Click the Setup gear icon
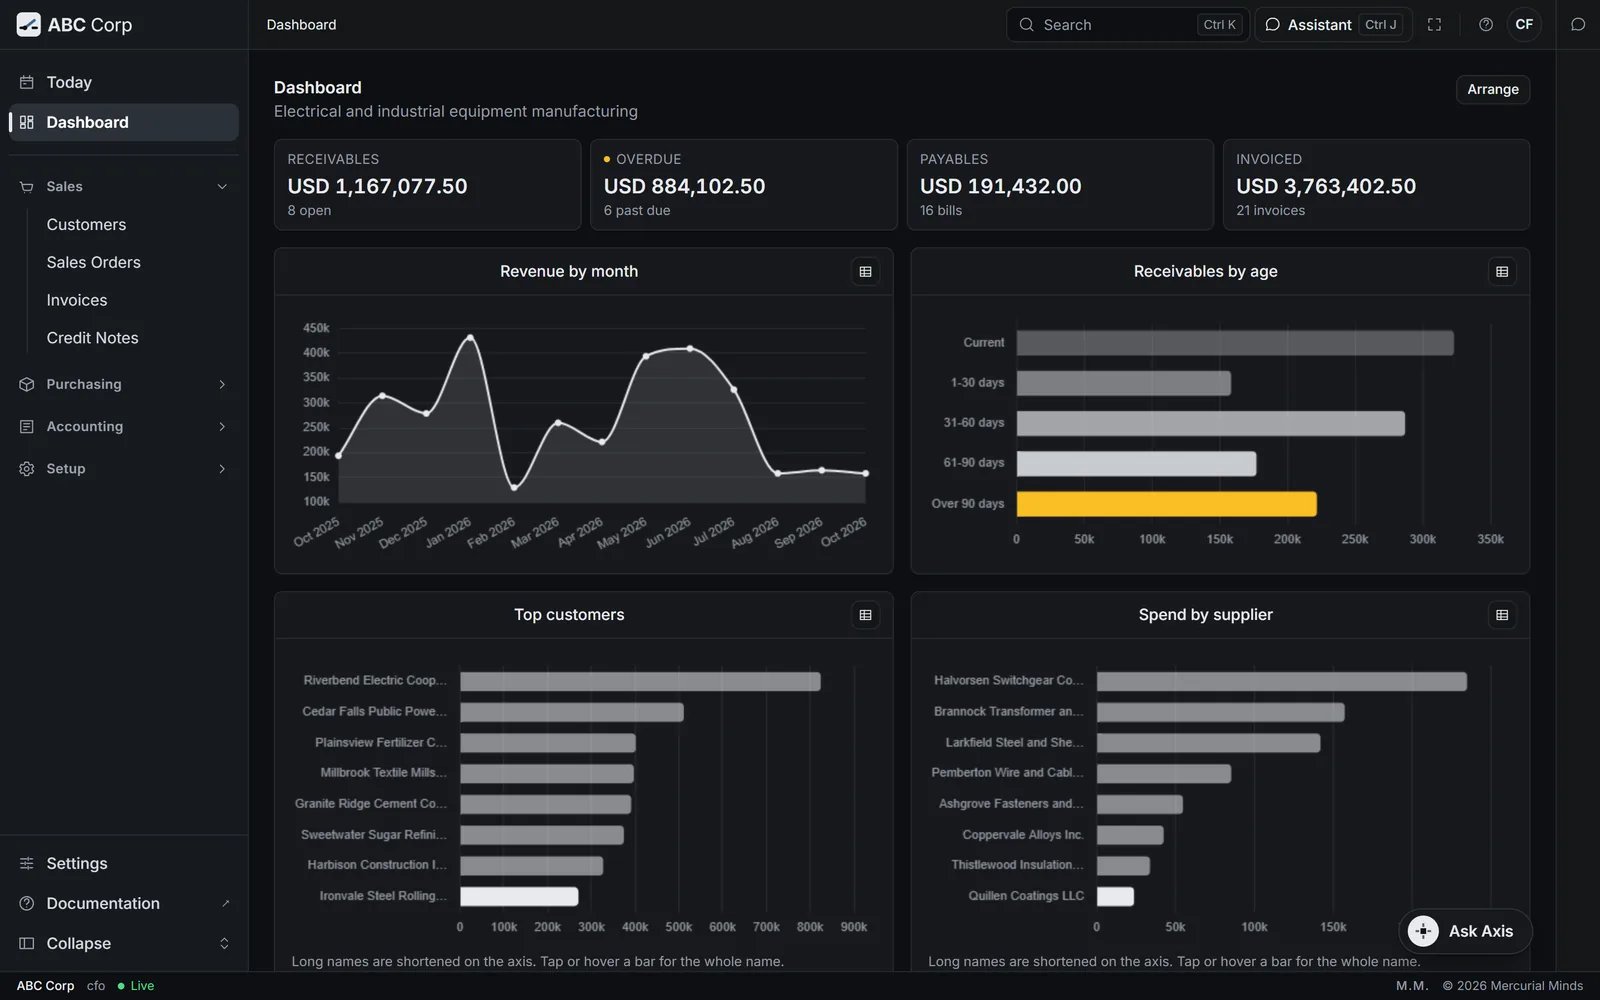The image size is (1600, 1000). (27, 468)
